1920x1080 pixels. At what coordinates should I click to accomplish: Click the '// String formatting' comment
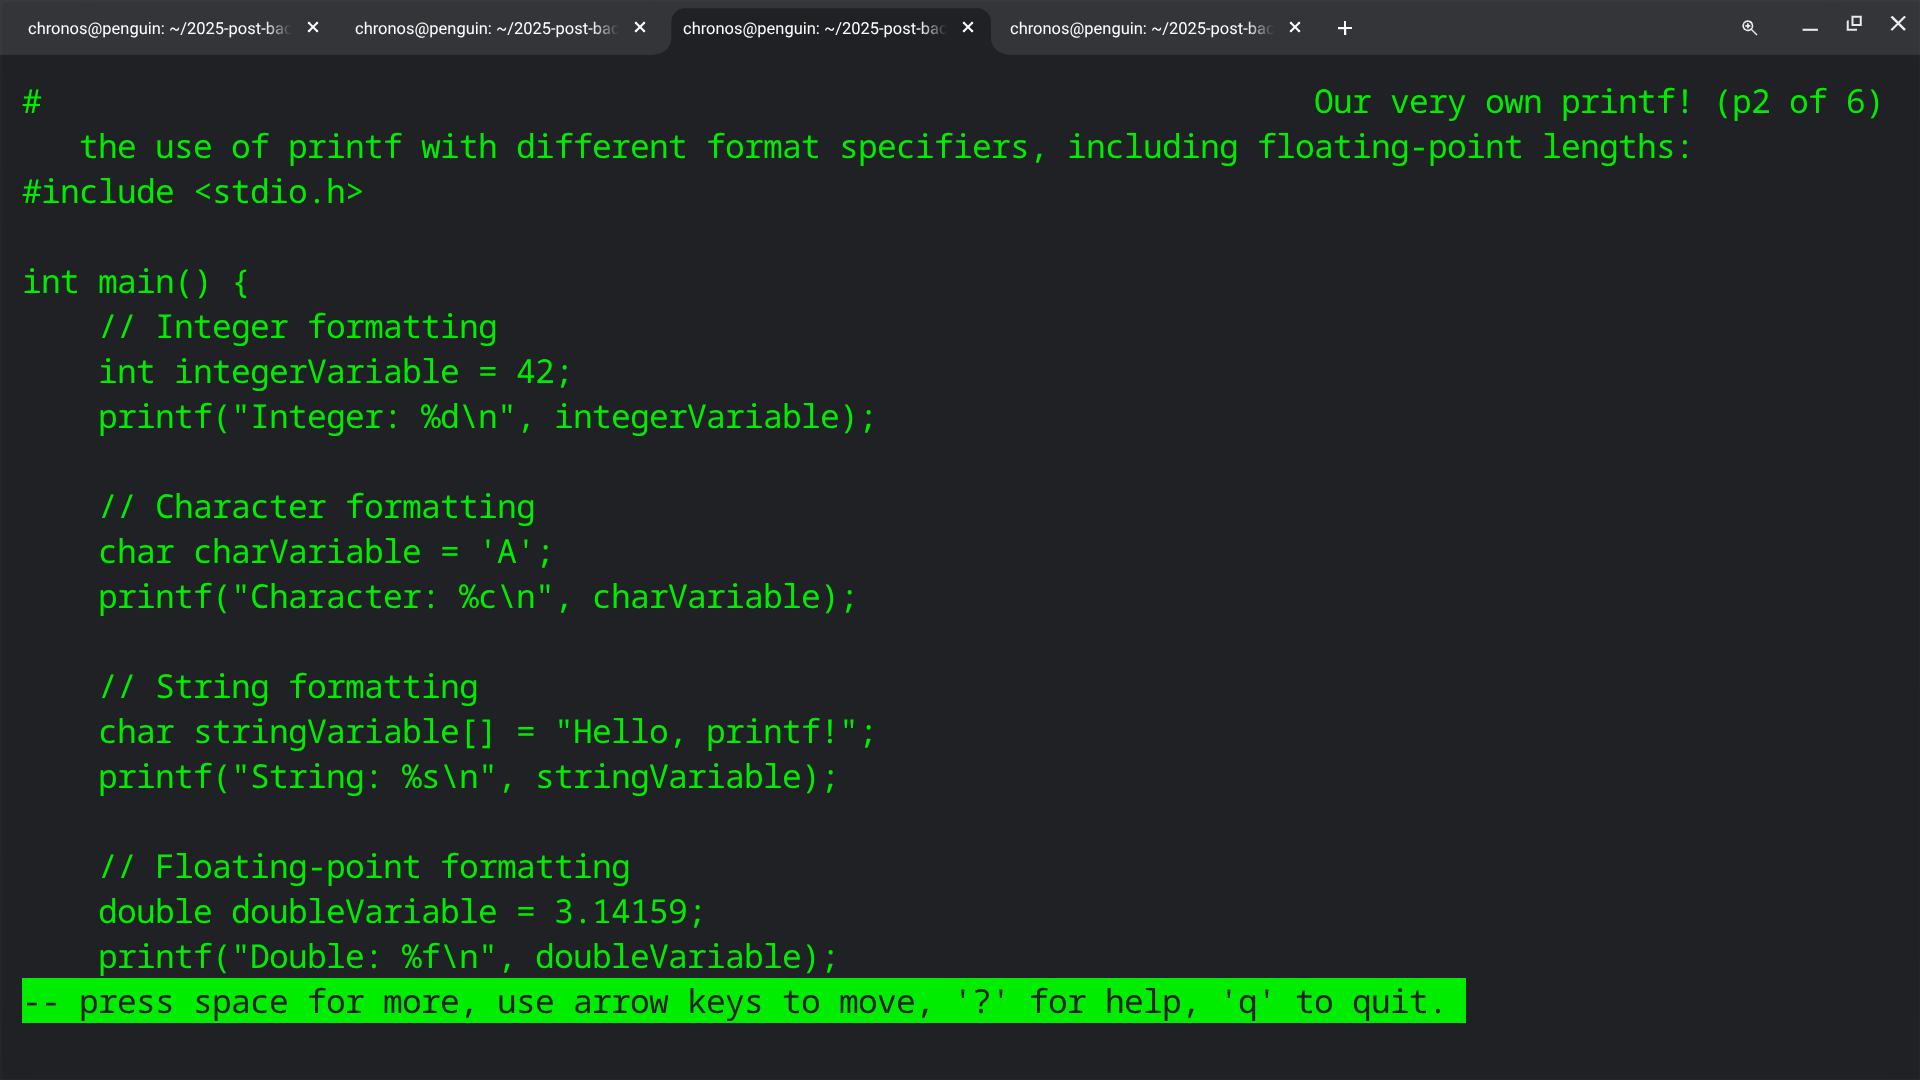click(x=288, y=687)
